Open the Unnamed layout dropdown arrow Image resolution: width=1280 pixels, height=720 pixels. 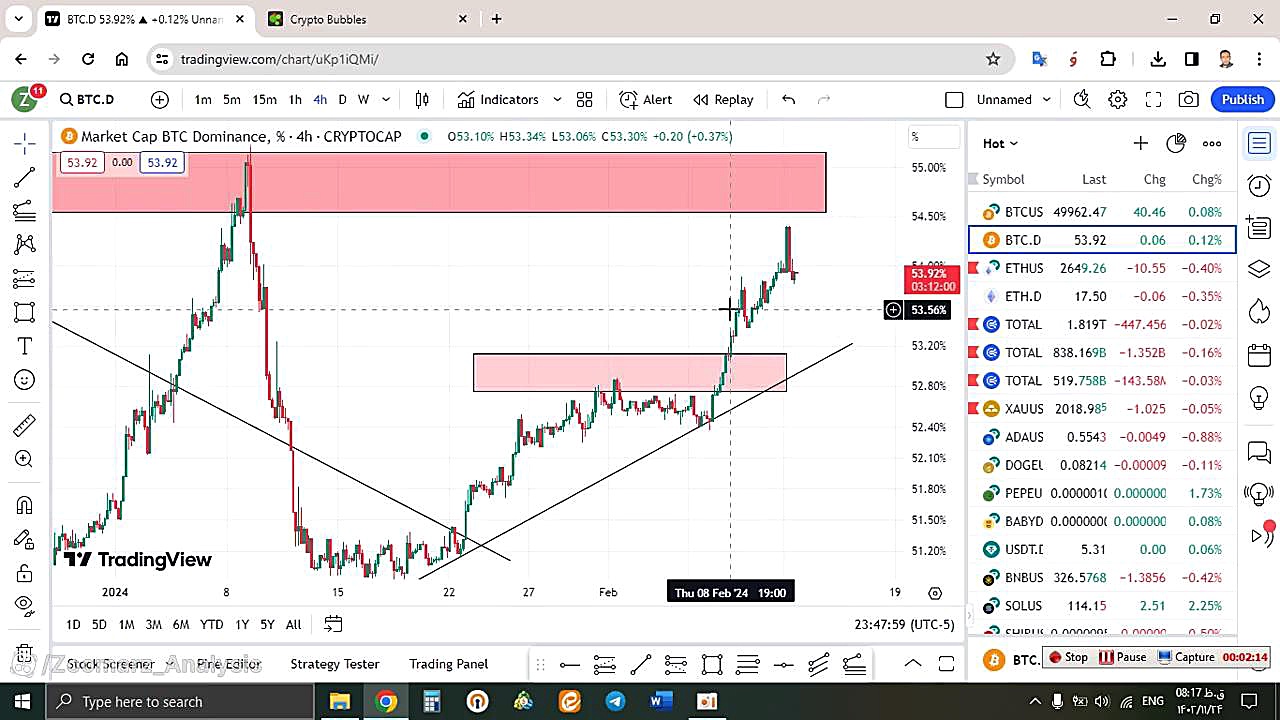point(1047,99)
